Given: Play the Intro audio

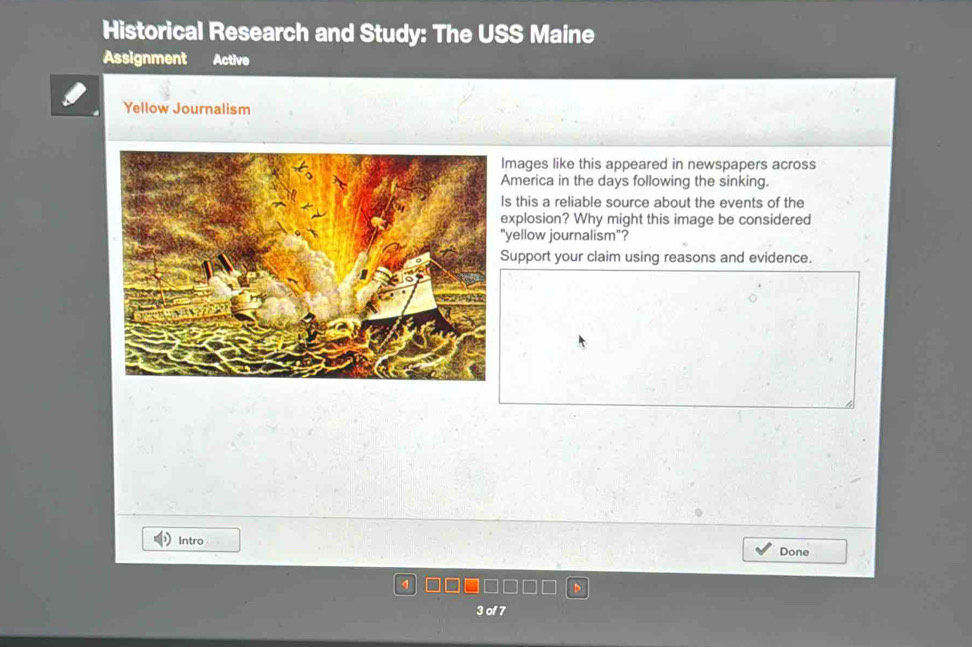Looking at the screenshot, I should coord(191,540).
